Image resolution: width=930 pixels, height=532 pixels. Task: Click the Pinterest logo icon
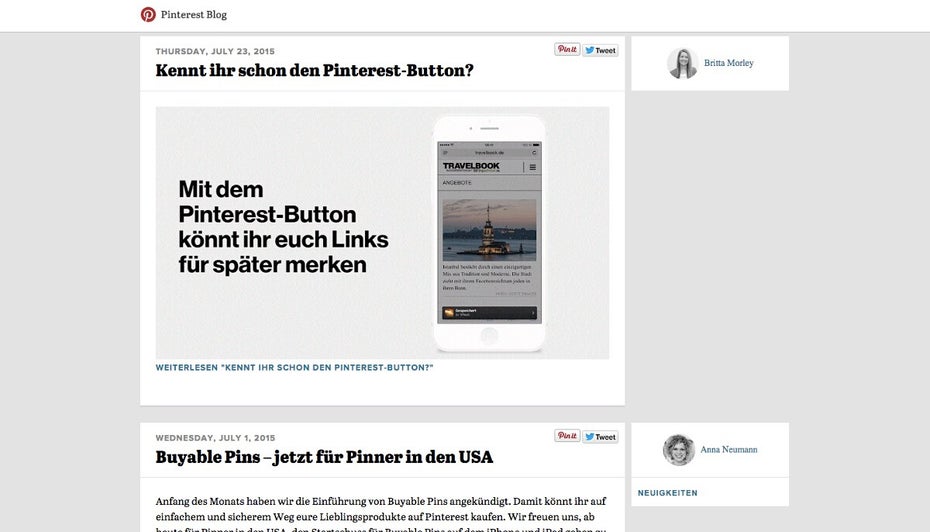[x=148, y=14]
